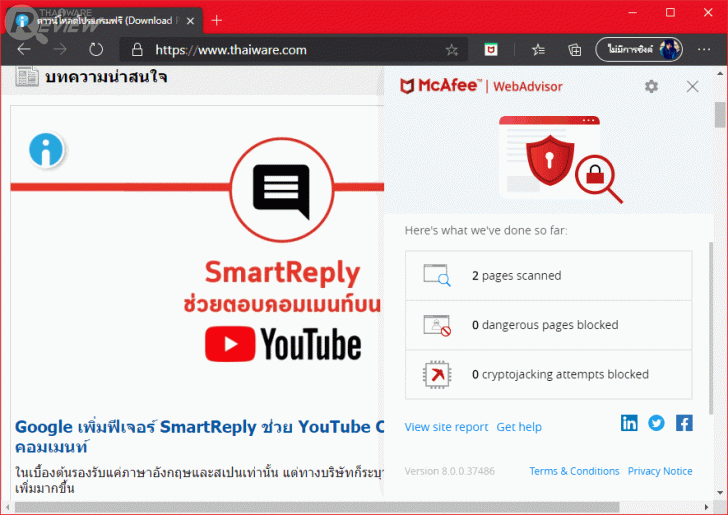This screenshot has width=728, height=515.
Task: Click the blue info circle icon
Action: [x=46, y=150]
